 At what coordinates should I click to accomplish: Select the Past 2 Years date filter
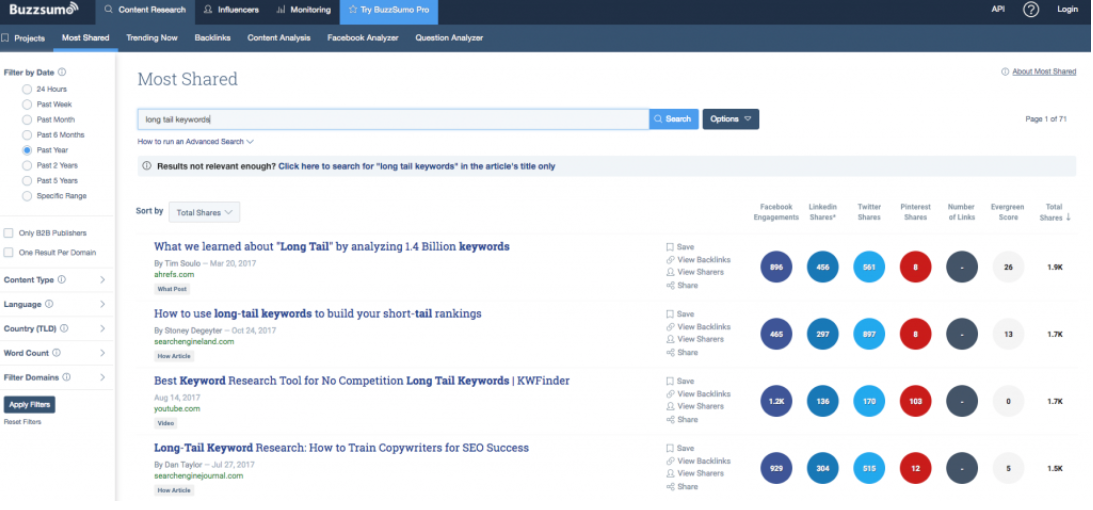(x=26, y=166)
